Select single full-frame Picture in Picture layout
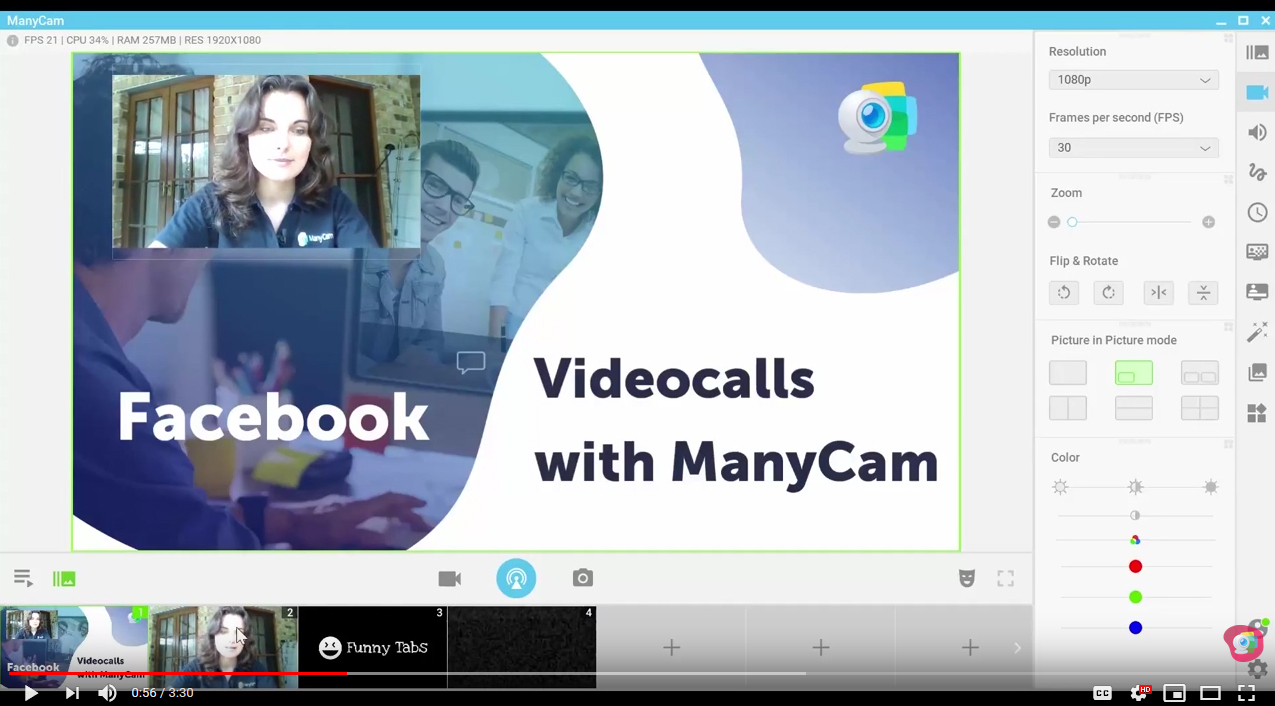Image resolution: width=1275 pixels, height=706 pixels. click(1068, 373)
